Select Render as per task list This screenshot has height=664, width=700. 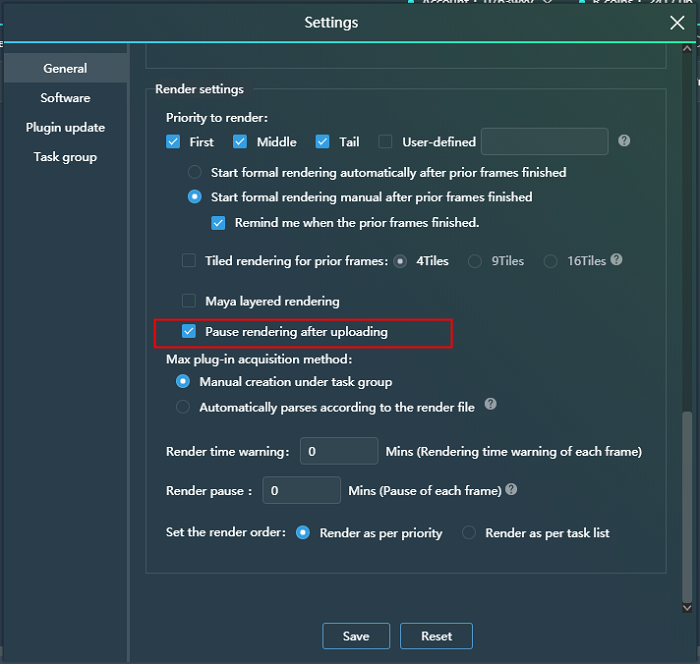click(x=469, y=533)
